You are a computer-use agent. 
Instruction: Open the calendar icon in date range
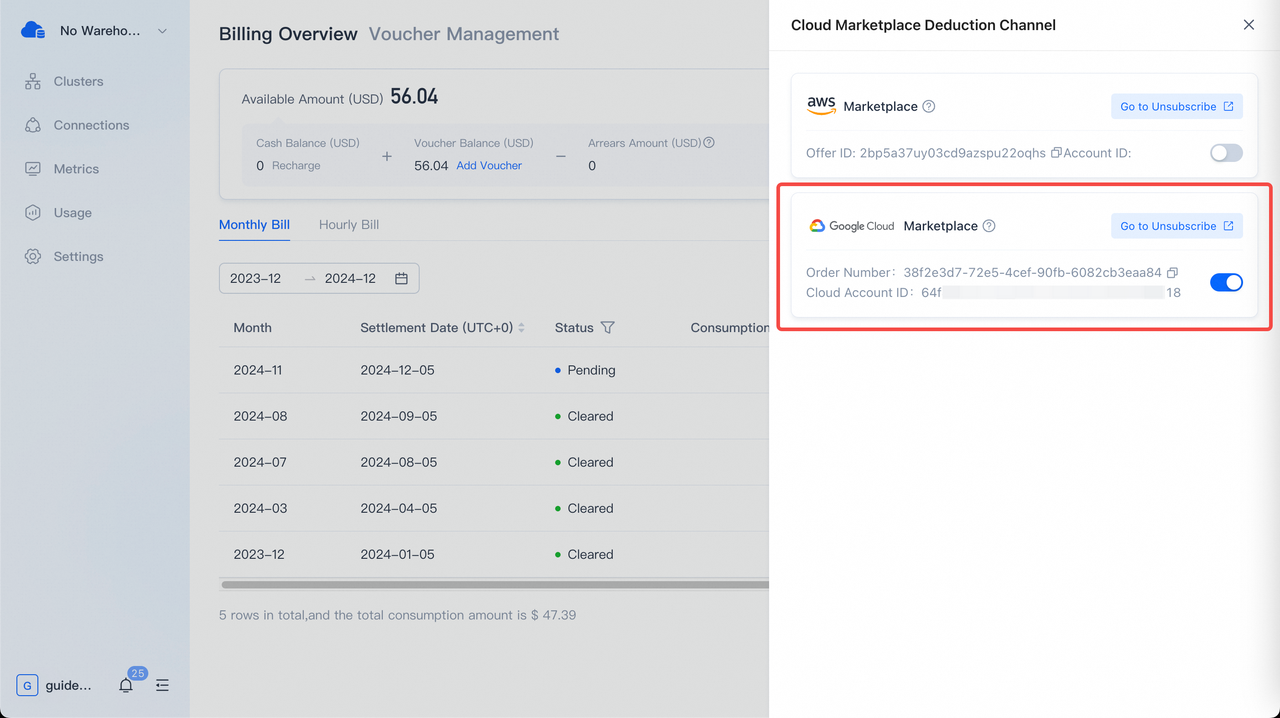(x=401, y=279)
